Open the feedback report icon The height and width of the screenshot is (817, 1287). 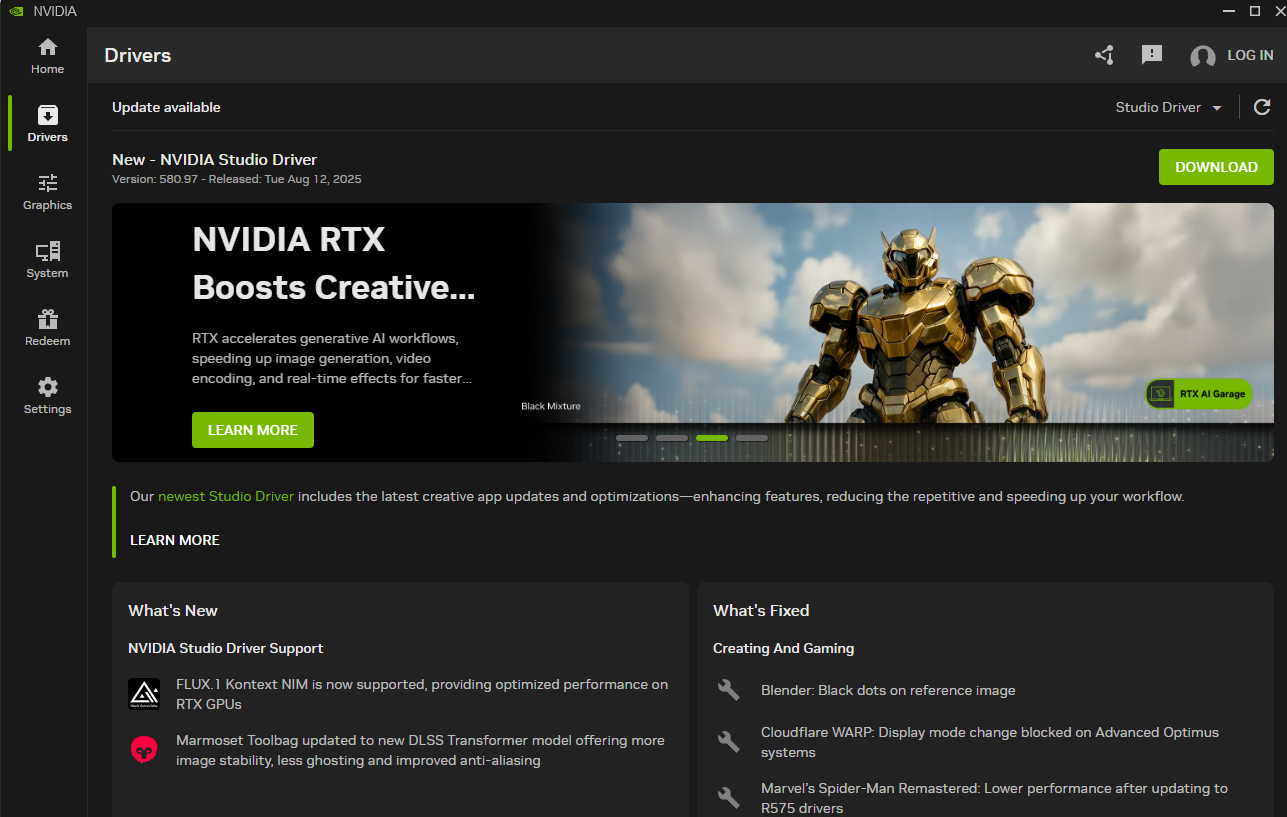pos(1151,55)
